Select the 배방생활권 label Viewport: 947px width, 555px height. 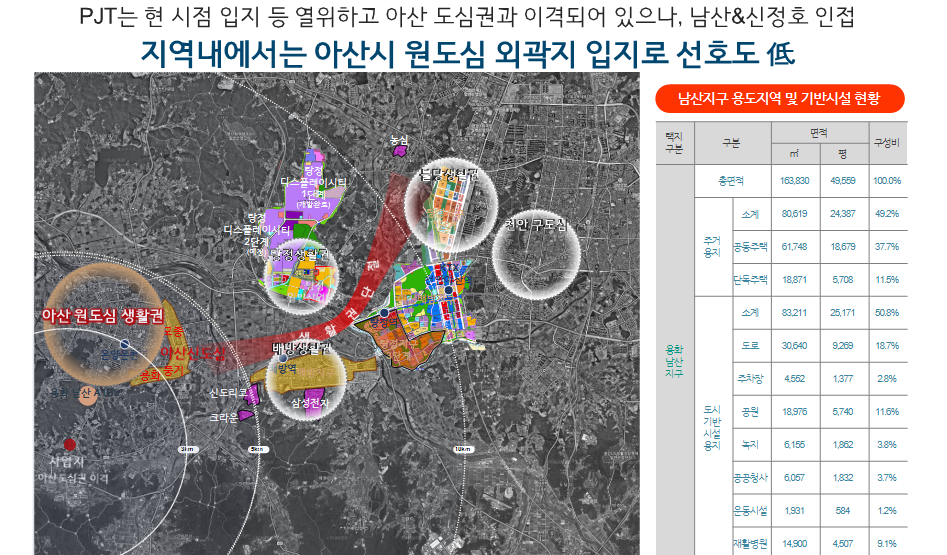point(301,348)
